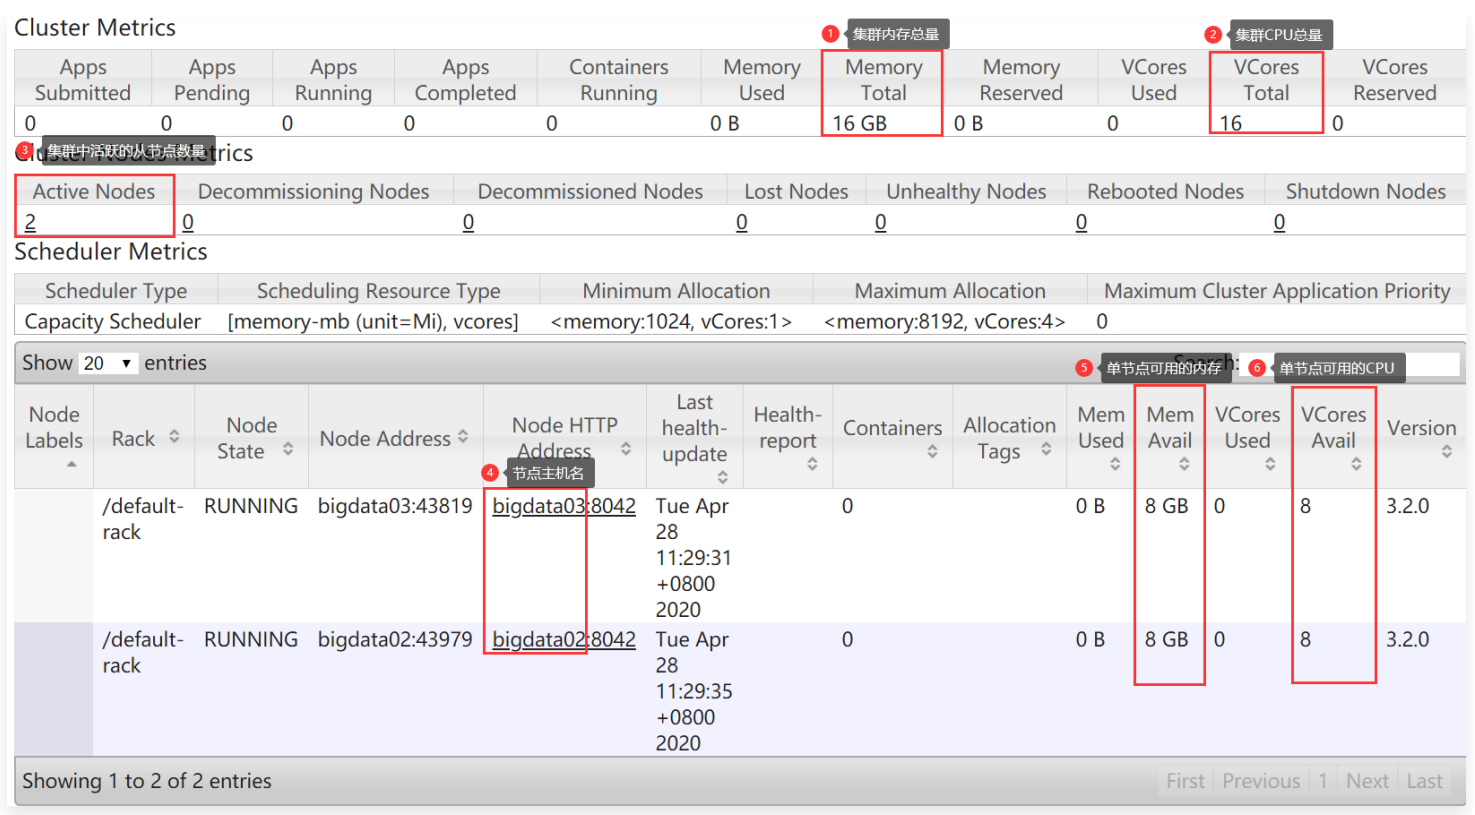
Task: Sort by Node State column arrows
Action: 288,449
